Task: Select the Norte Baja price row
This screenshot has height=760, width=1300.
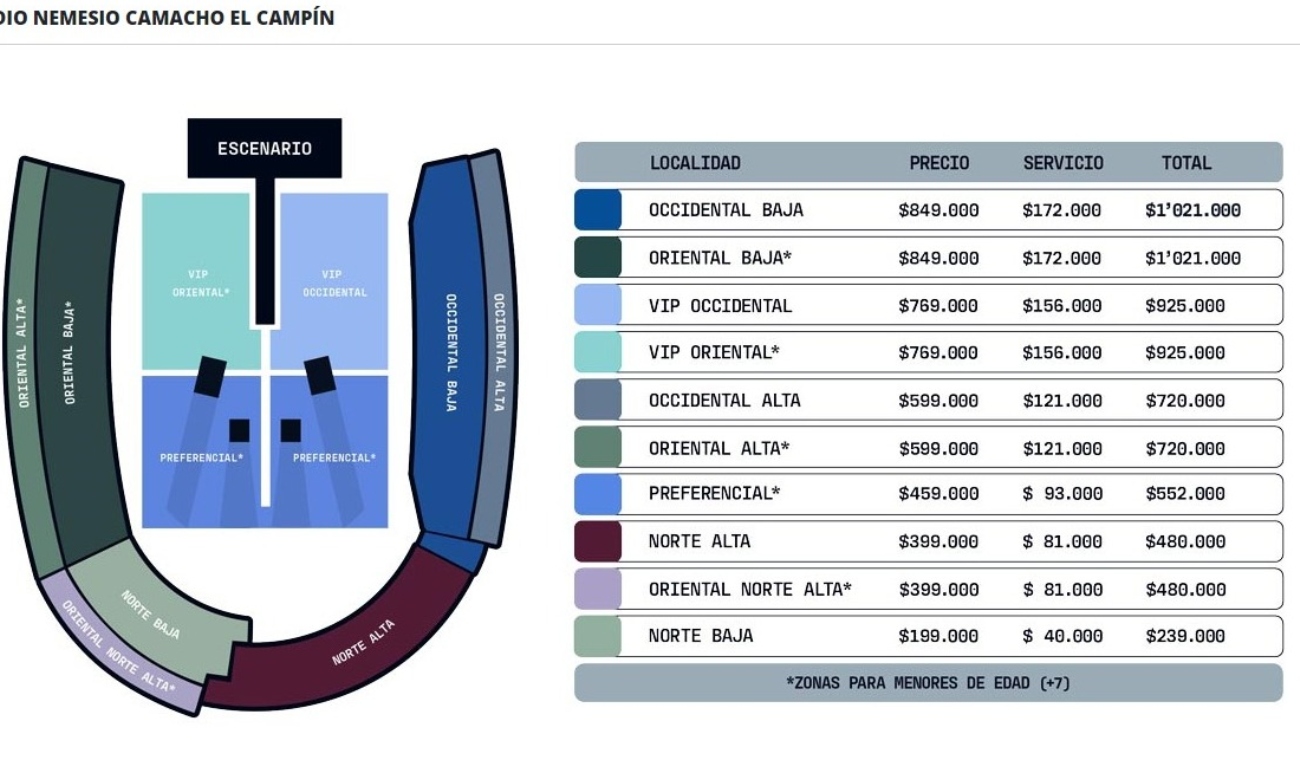Action: [x=928, y=636]
